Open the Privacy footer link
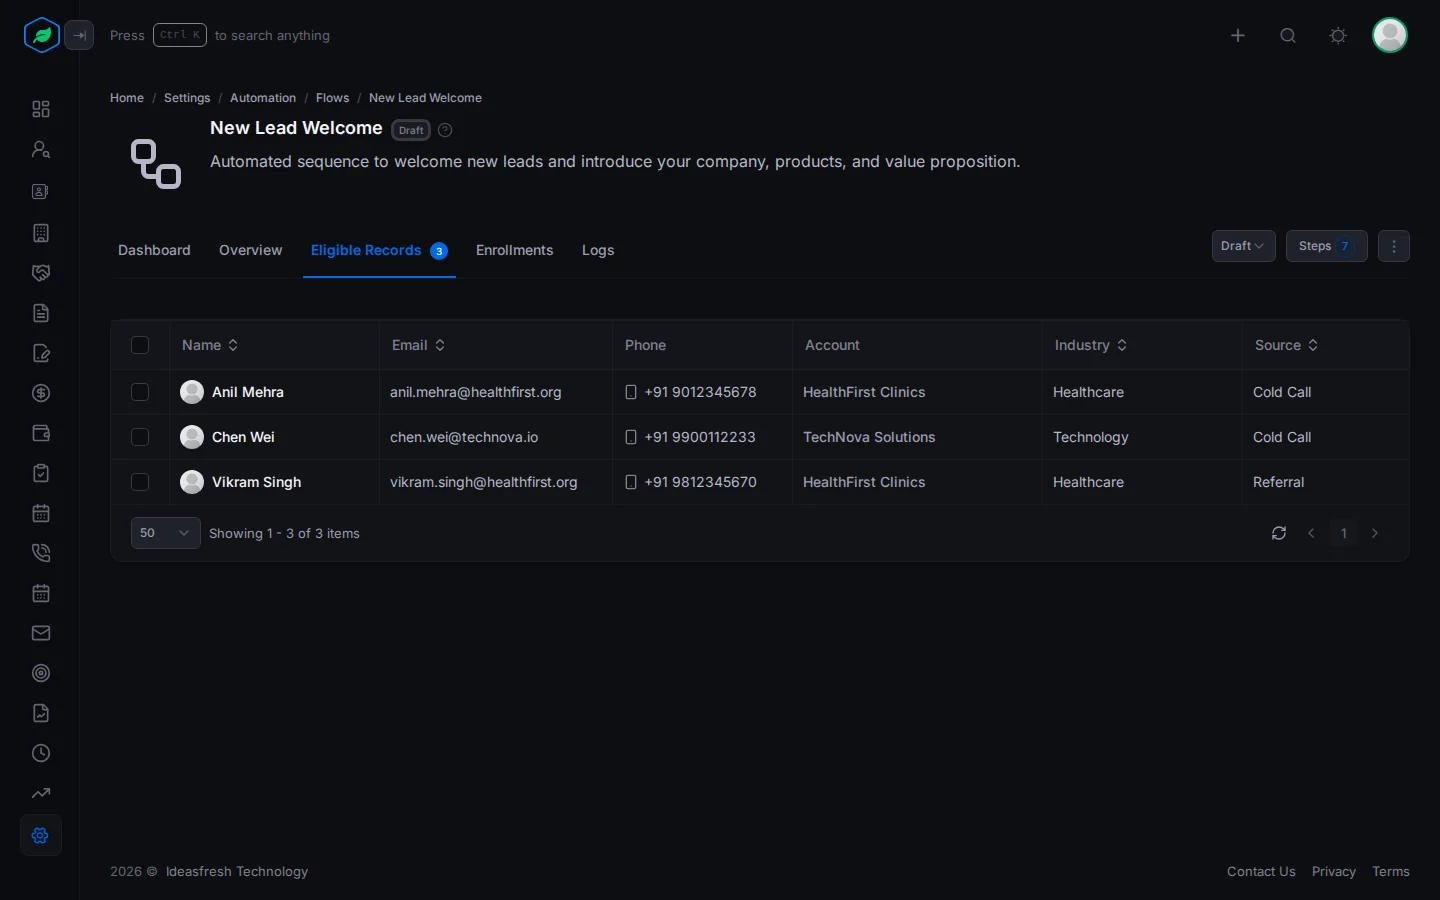 tap(1334, 872)
